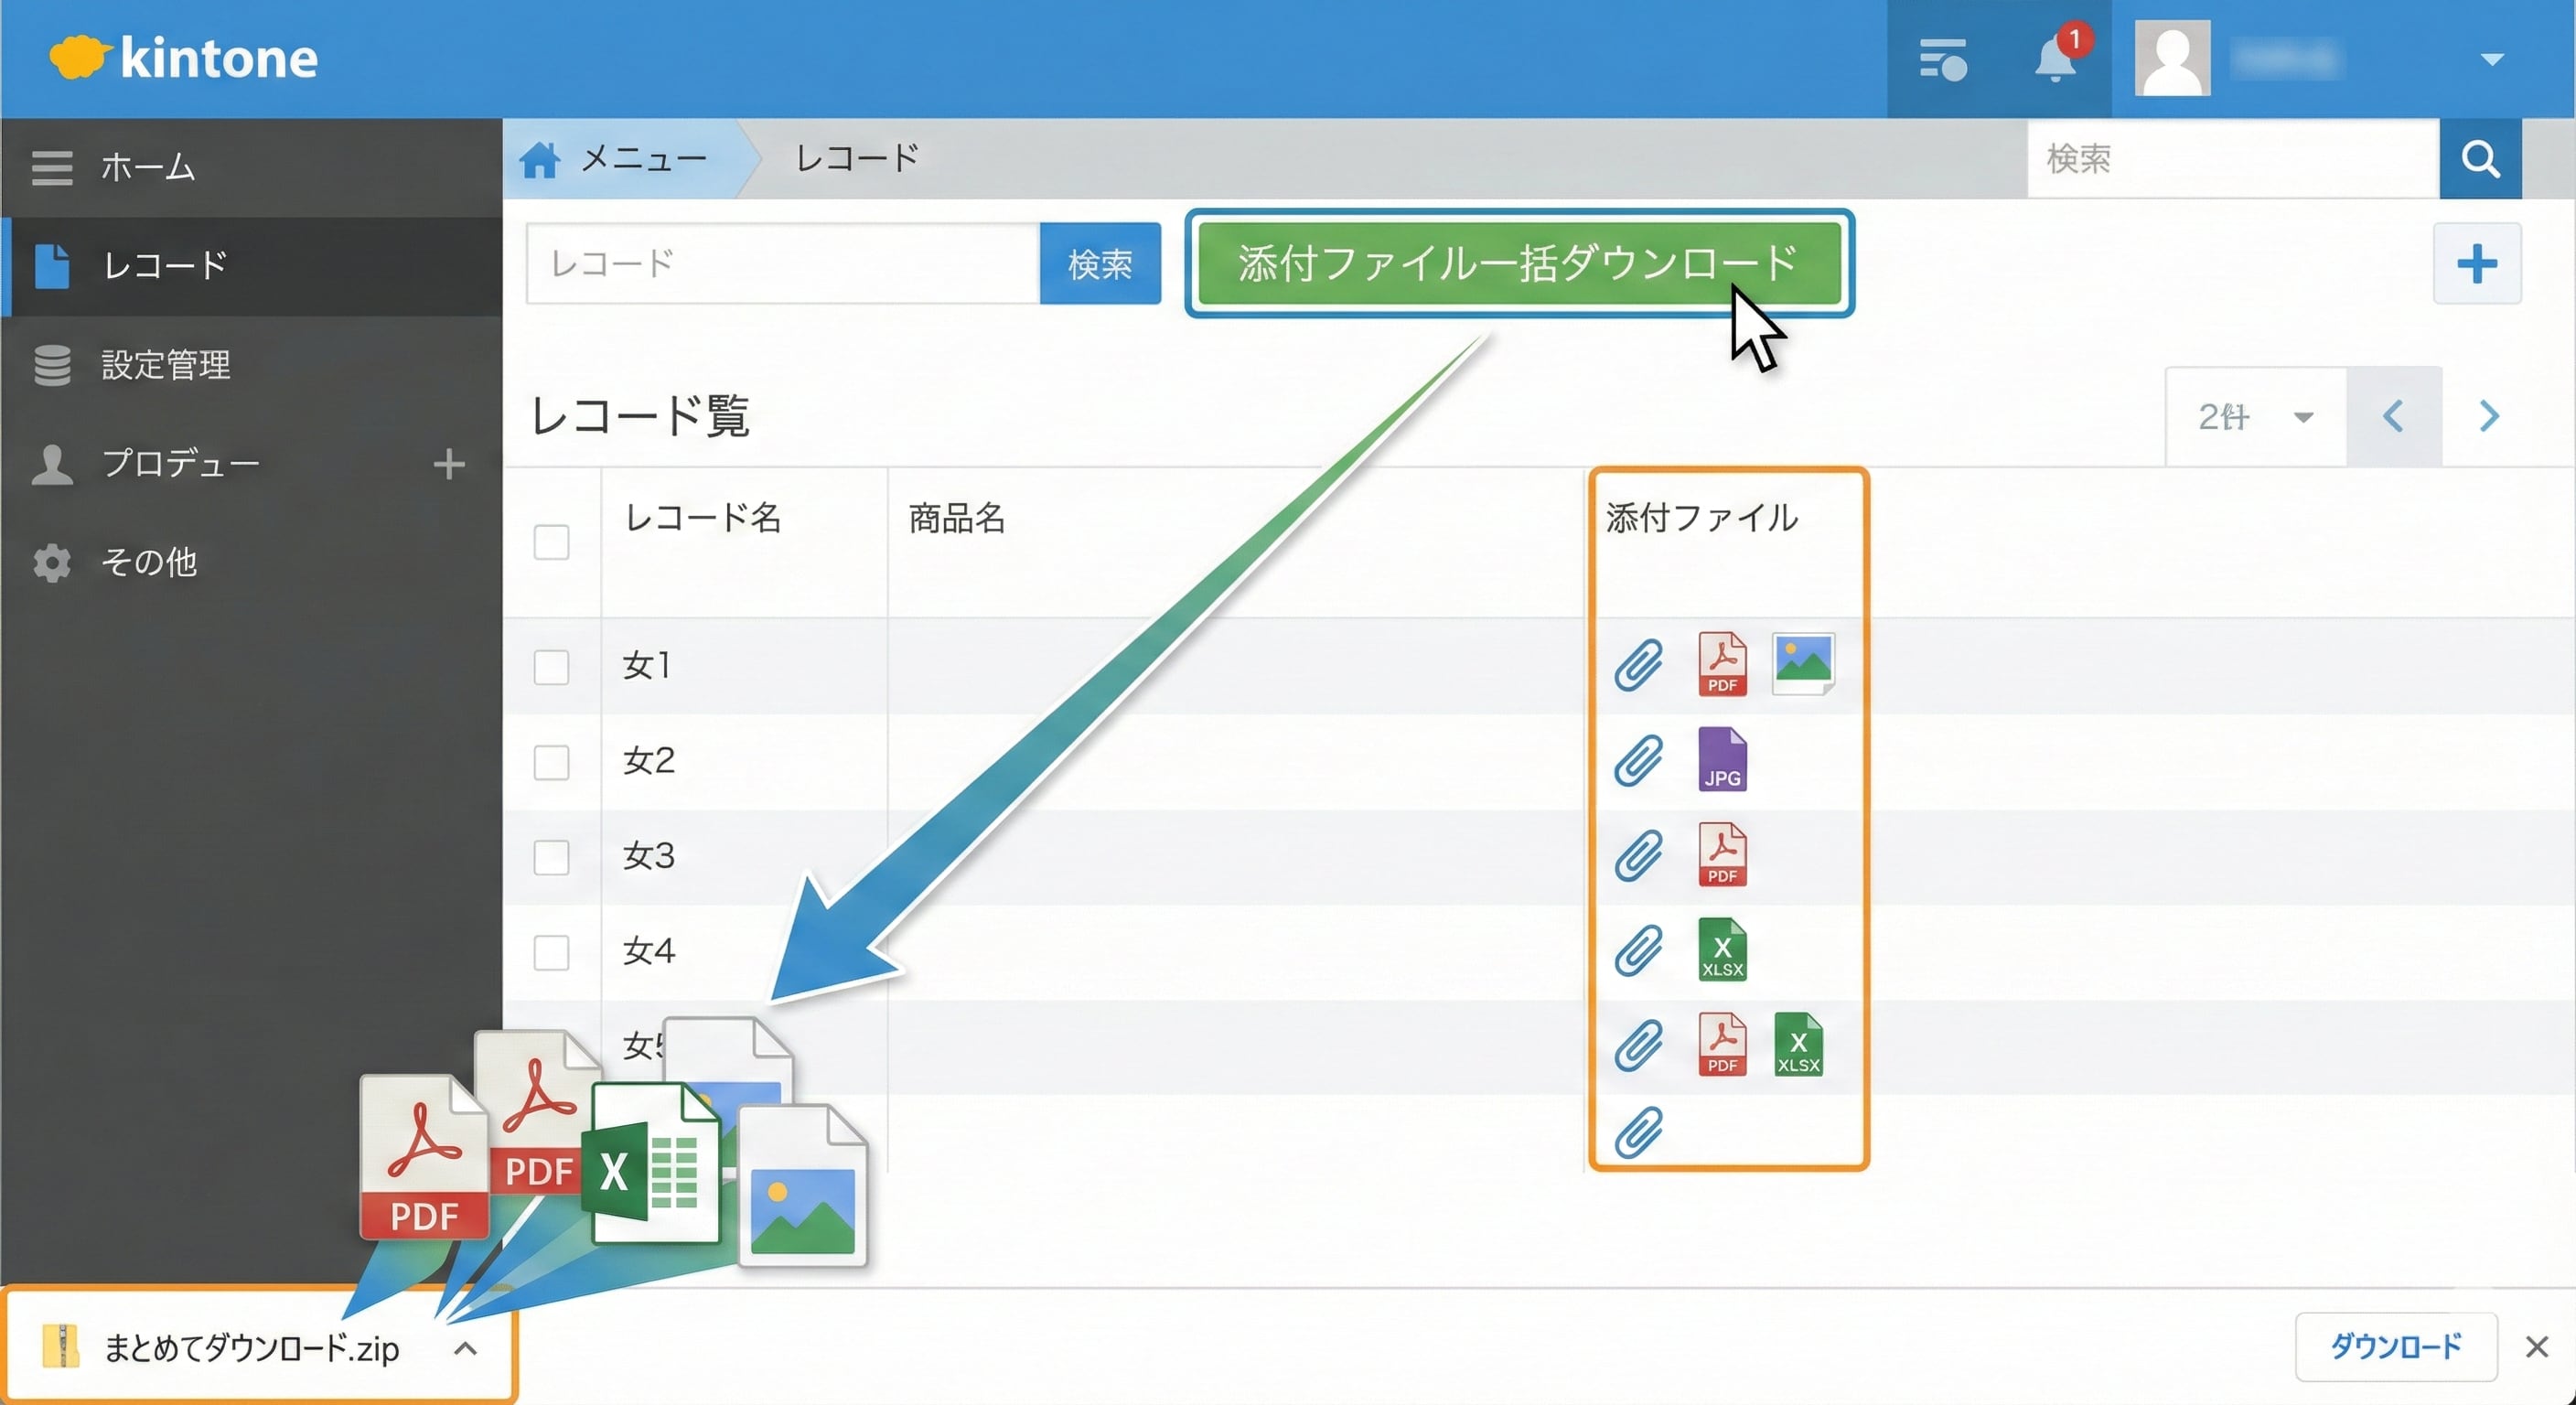This screenshot has height=1405, width=2576.
Task: Click the notification bell icon
Action: pos(2055,60)
